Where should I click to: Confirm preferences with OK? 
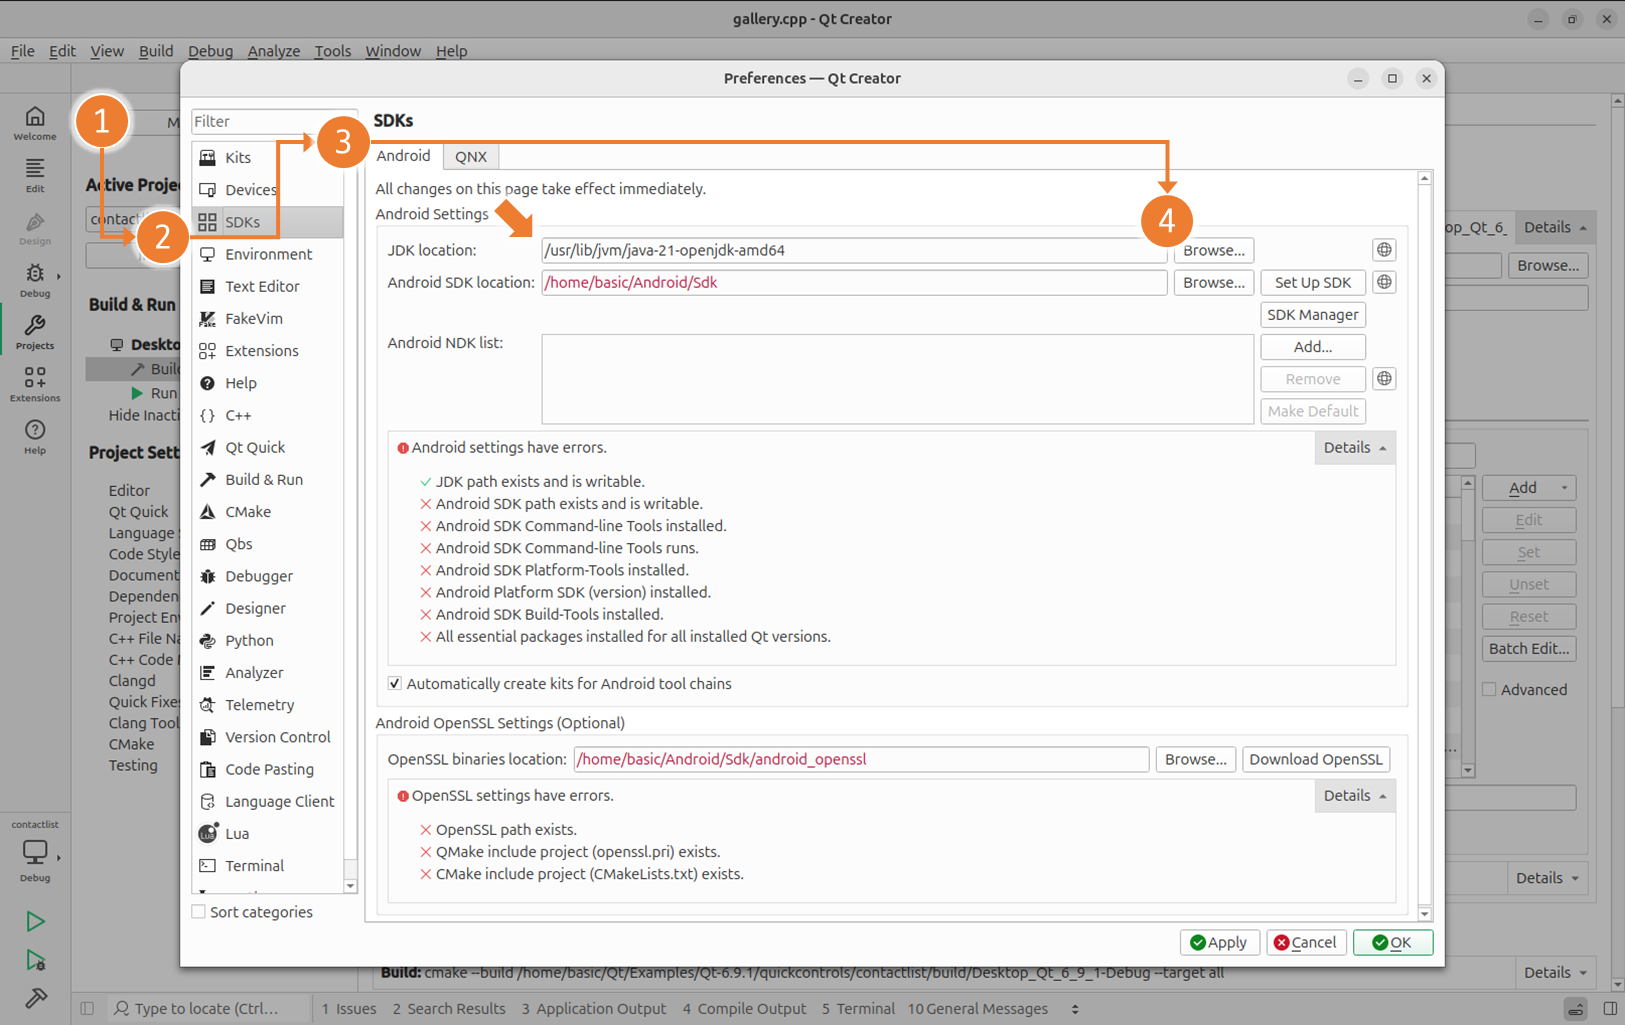(1393, 942)
